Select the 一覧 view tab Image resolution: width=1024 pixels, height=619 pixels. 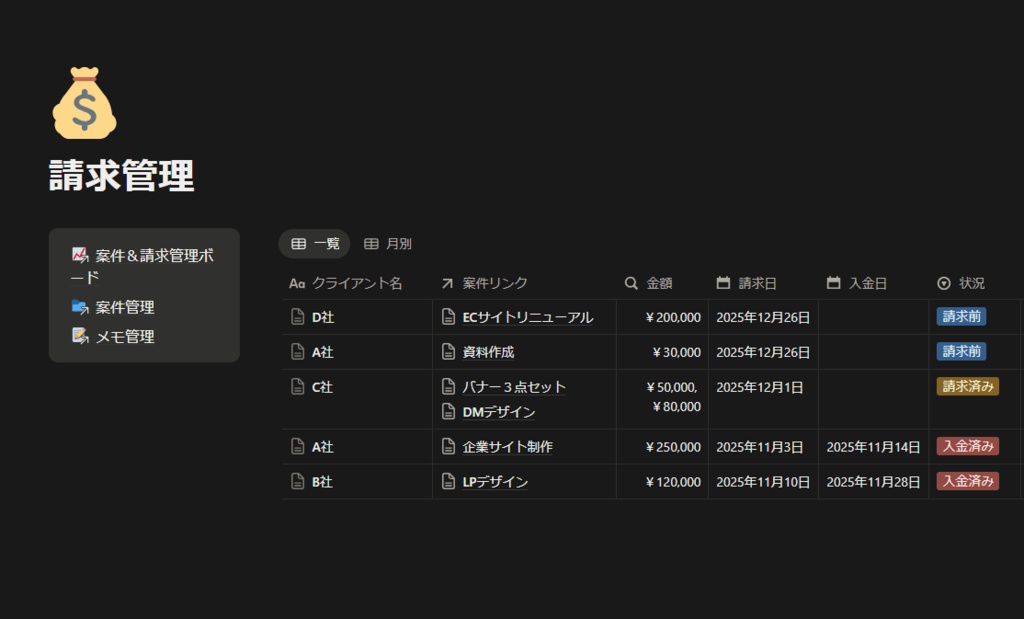(314, 243)
